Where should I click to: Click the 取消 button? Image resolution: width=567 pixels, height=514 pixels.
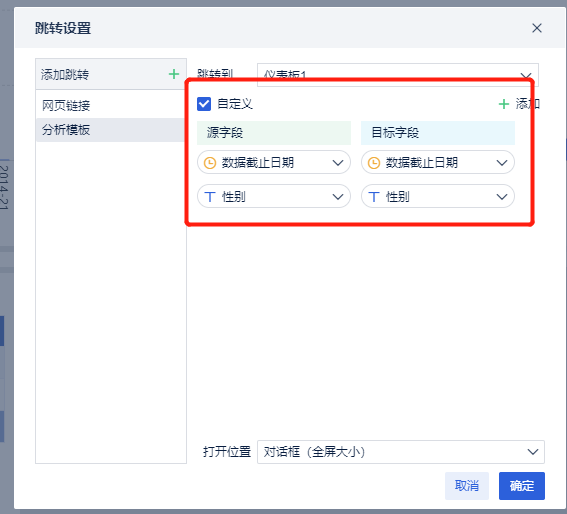coord(467,486)
